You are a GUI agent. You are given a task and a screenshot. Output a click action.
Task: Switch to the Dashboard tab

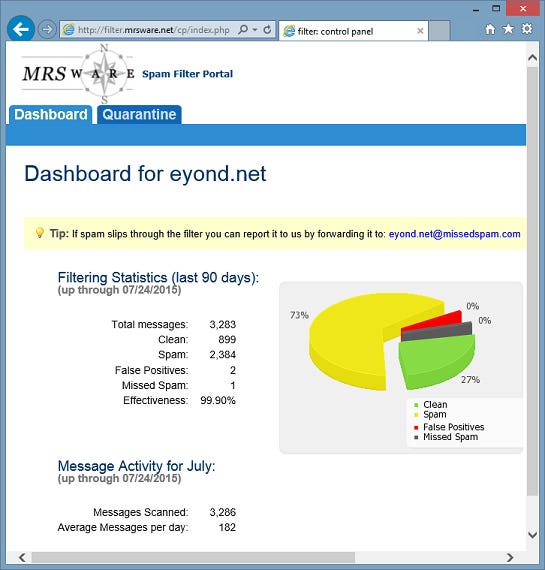[51, 115]
